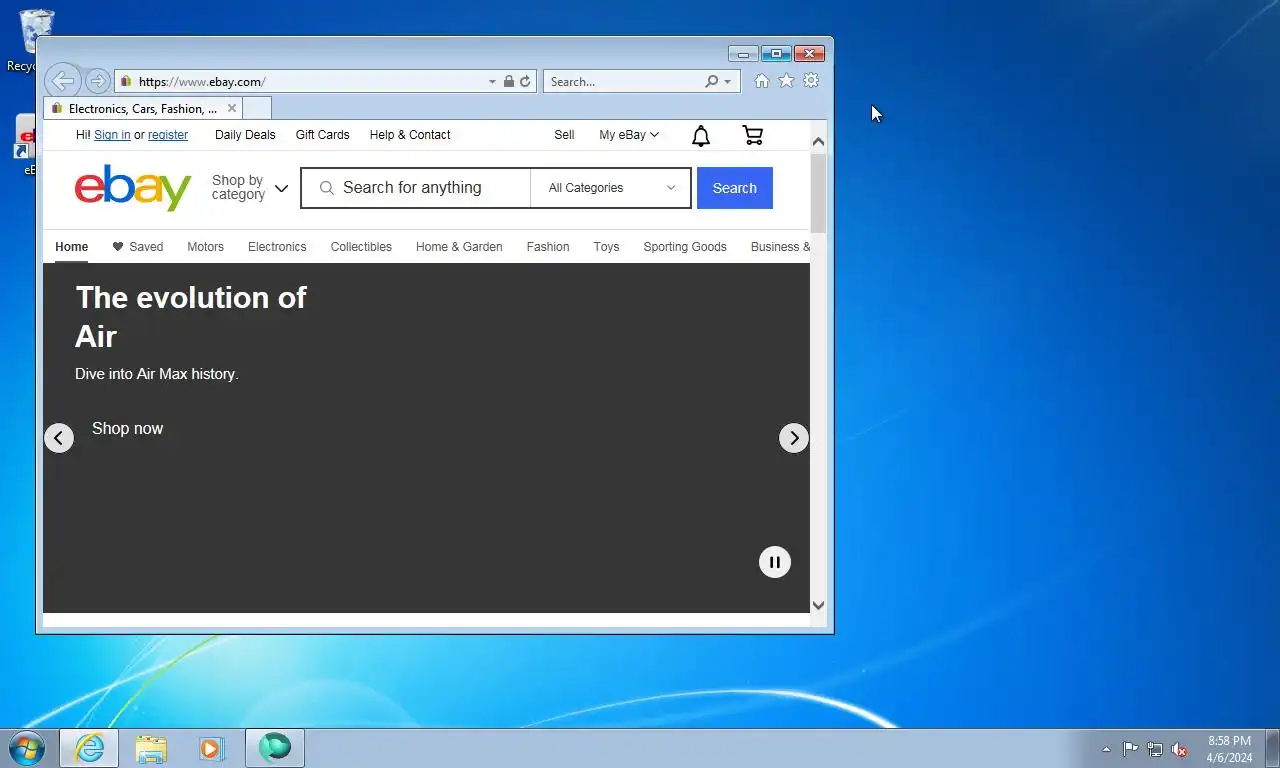The image size is (1280, 768).
Task: Click the browser address bar URL
Action: 202,82
